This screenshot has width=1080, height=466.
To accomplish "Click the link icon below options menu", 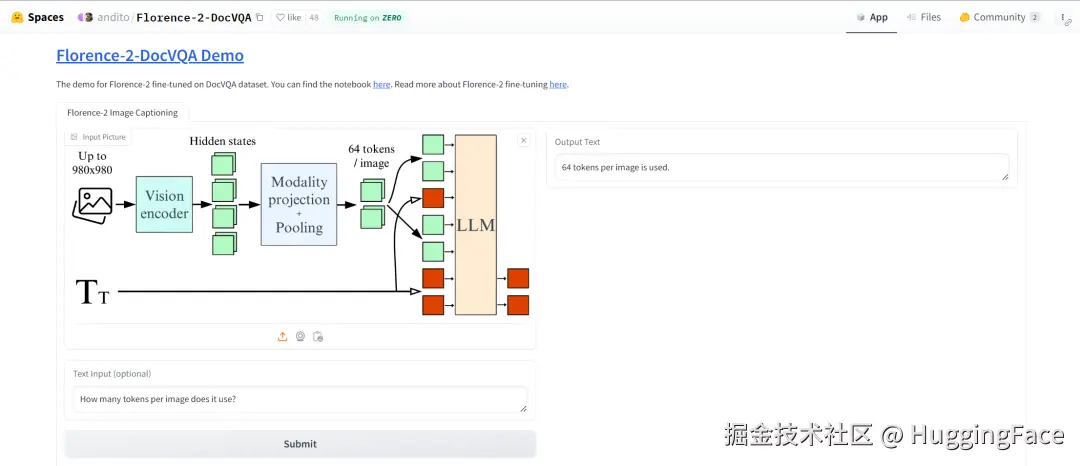I will [x=1066, y=23].
